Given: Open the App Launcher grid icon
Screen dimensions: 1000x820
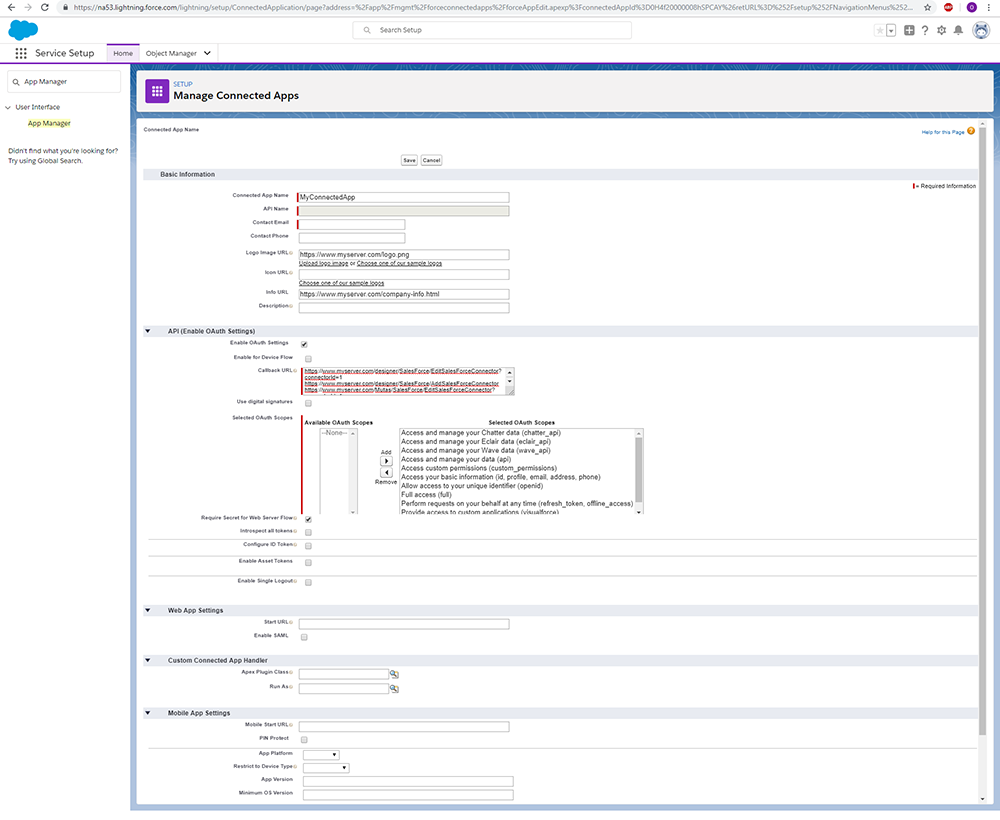Looking at the screenshot, I should (21, 54).
